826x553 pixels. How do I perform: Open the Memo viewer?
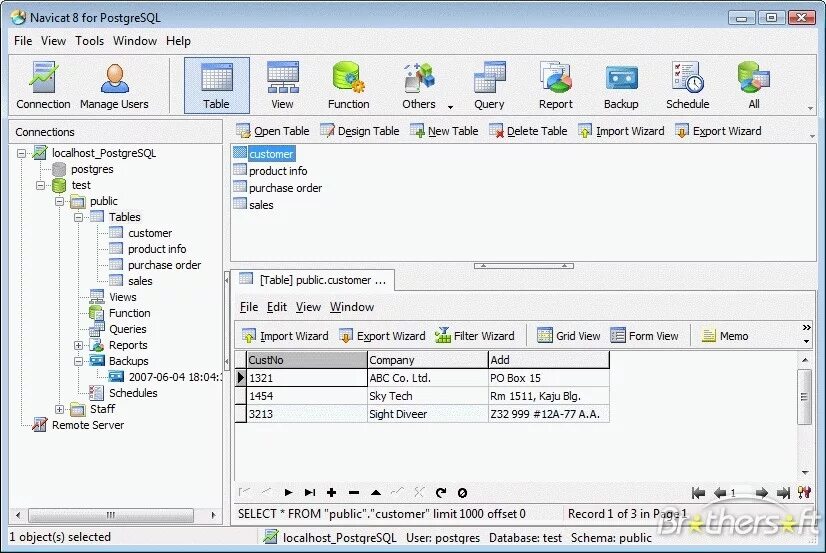tap(725, 335)
